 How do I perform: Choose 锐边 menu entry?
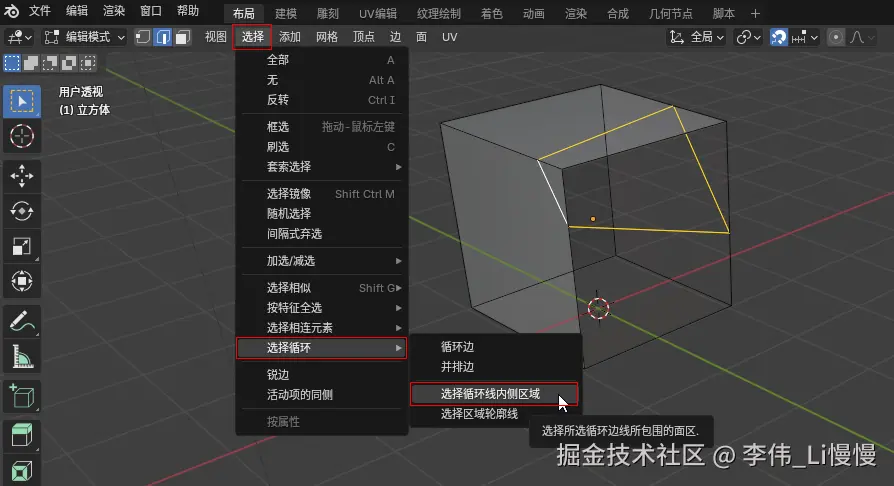[322, 375]
